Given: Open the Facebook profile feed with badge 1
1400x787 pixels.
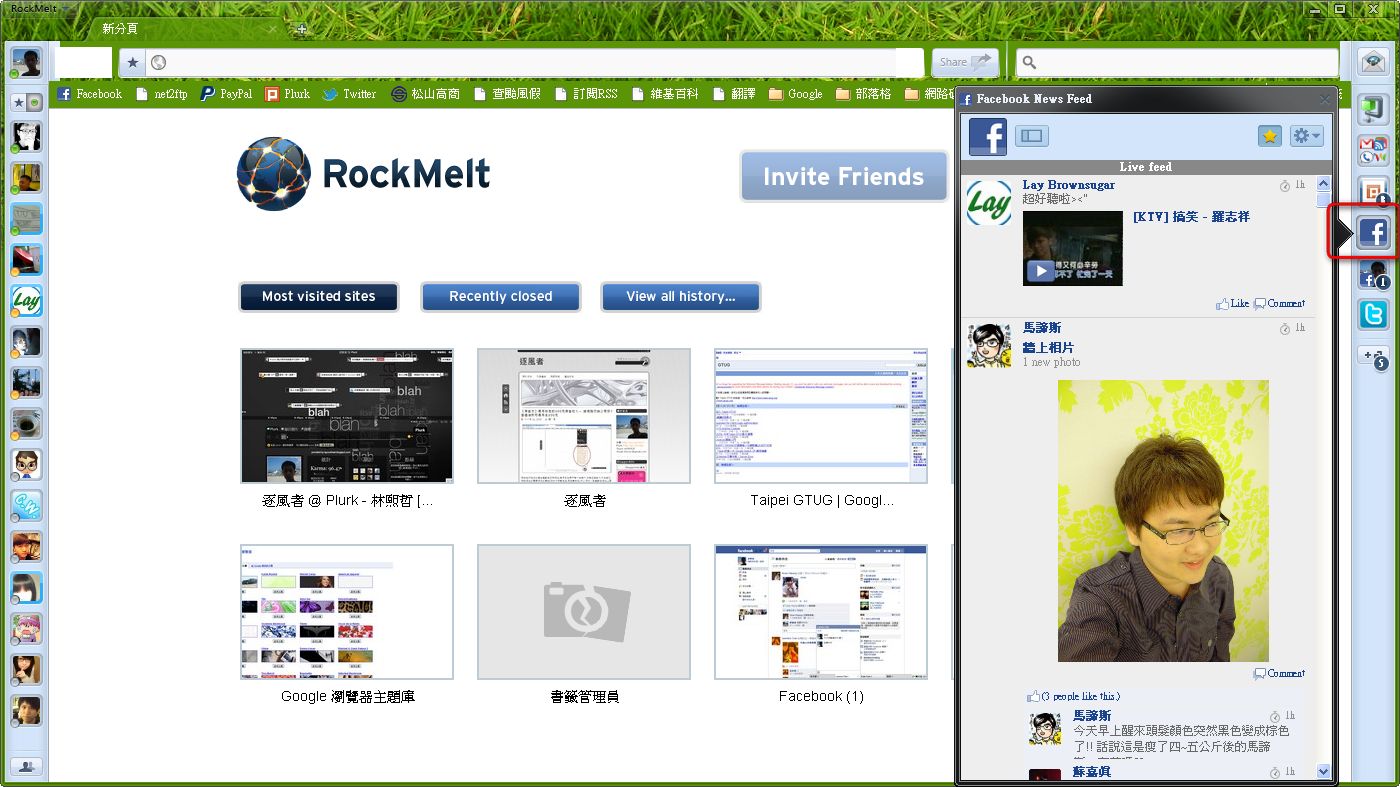Looking at the screenshot, I should 1374,275.
